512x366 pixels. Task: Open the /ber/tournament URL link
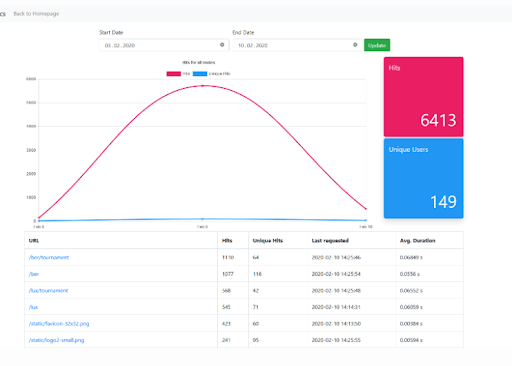tap(49, 257)
